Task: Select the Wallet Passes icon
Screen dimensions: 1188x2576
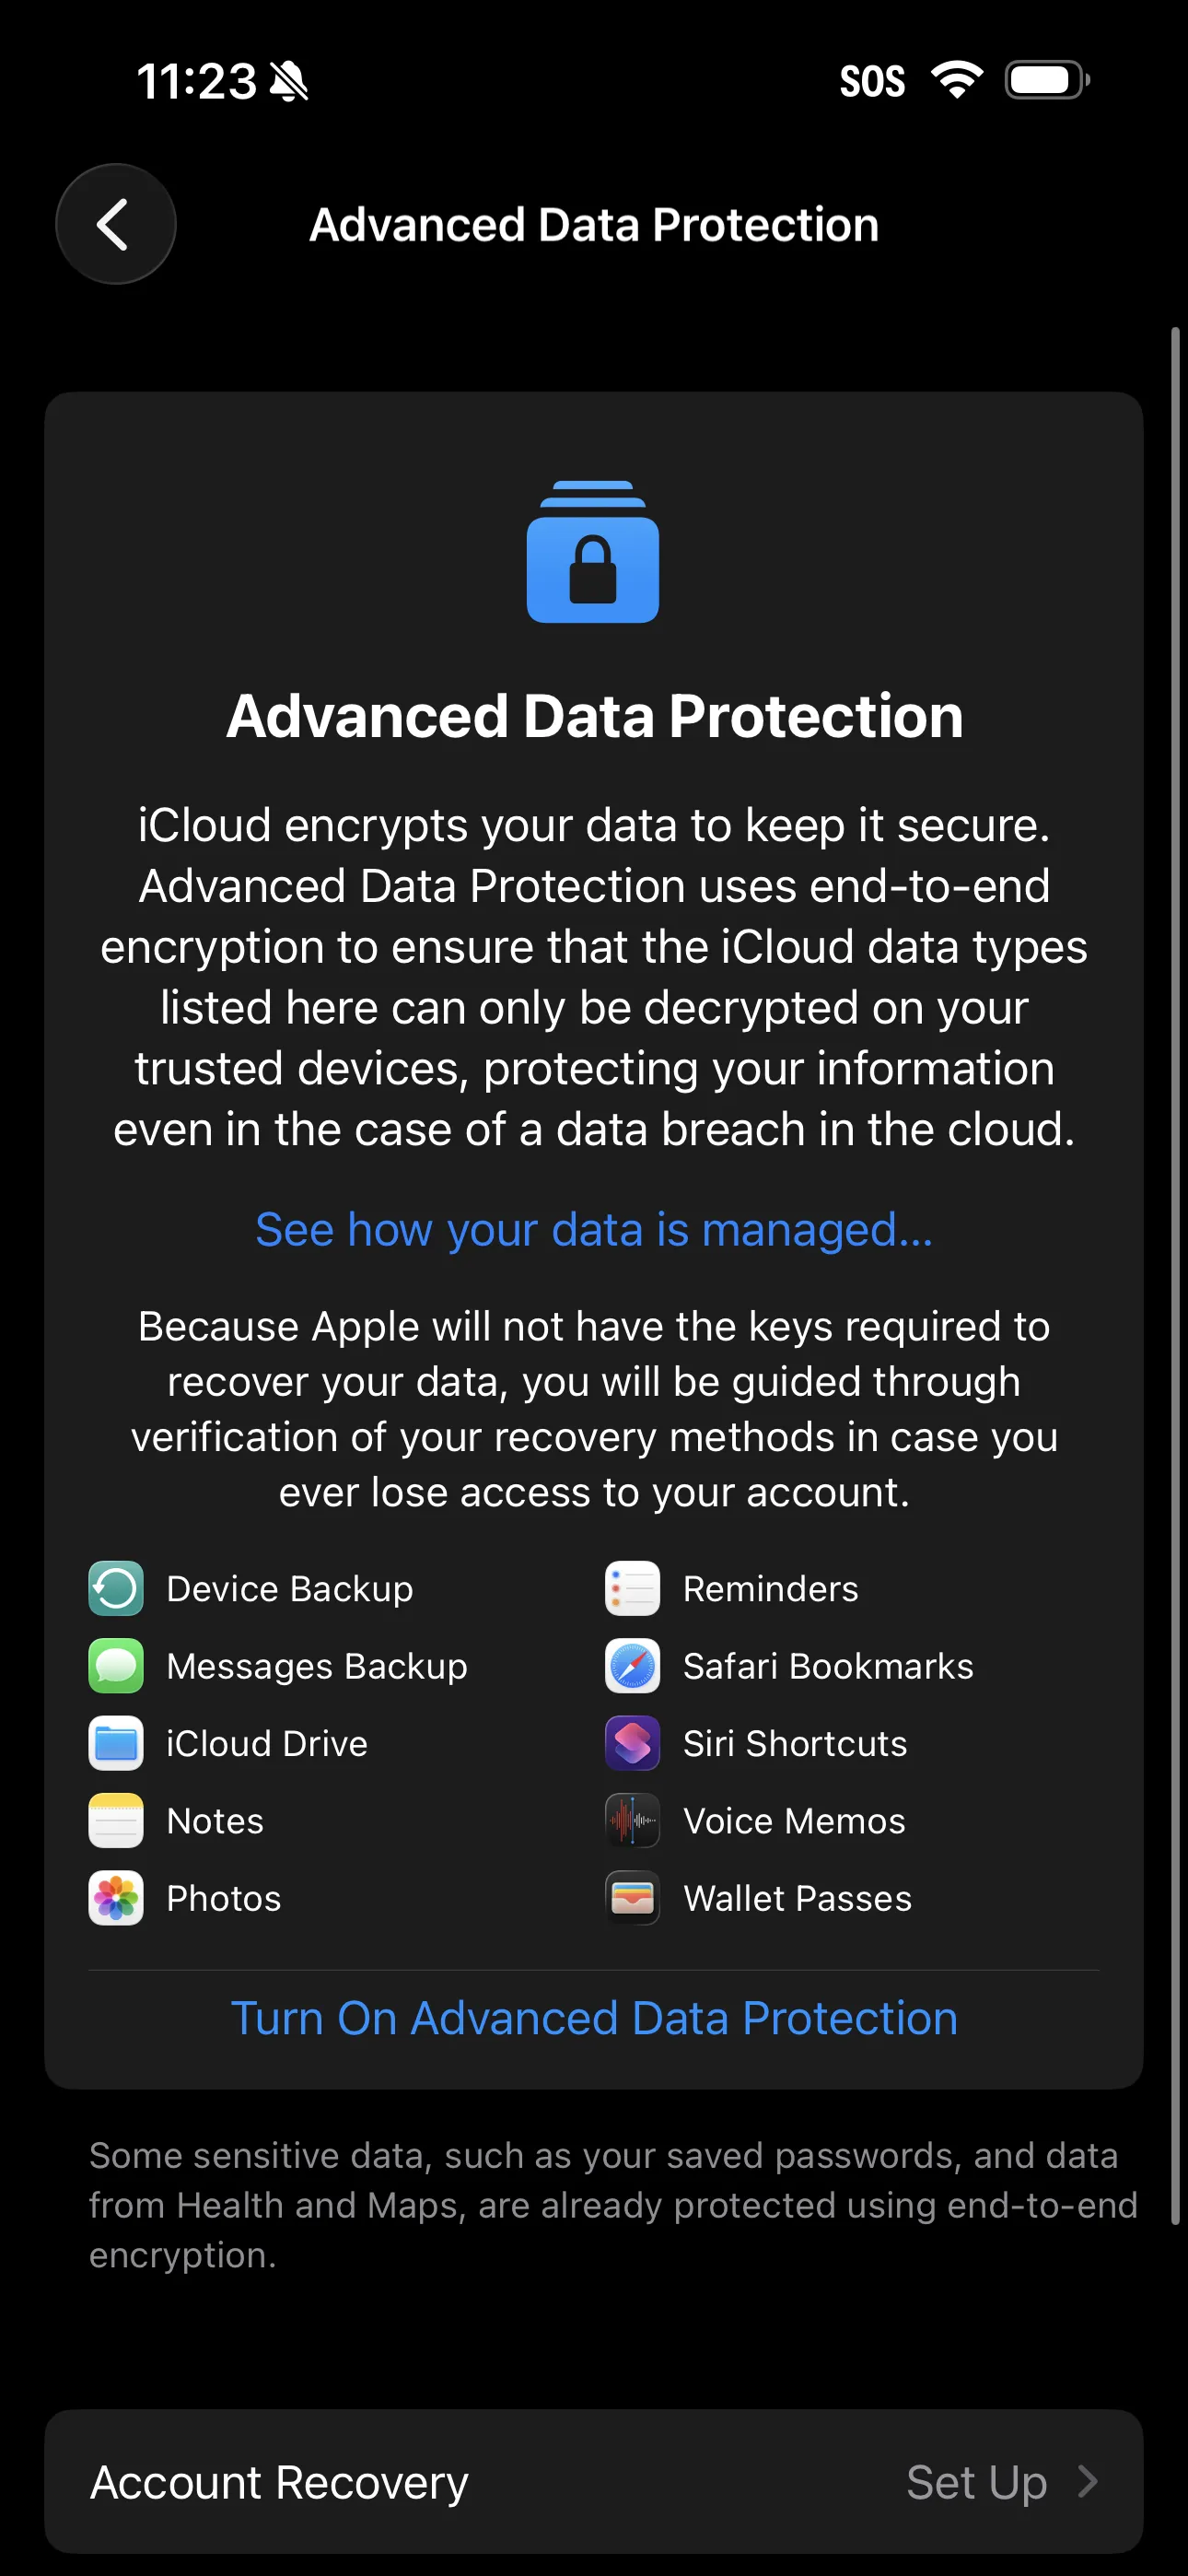Action: click(632, 1898)
